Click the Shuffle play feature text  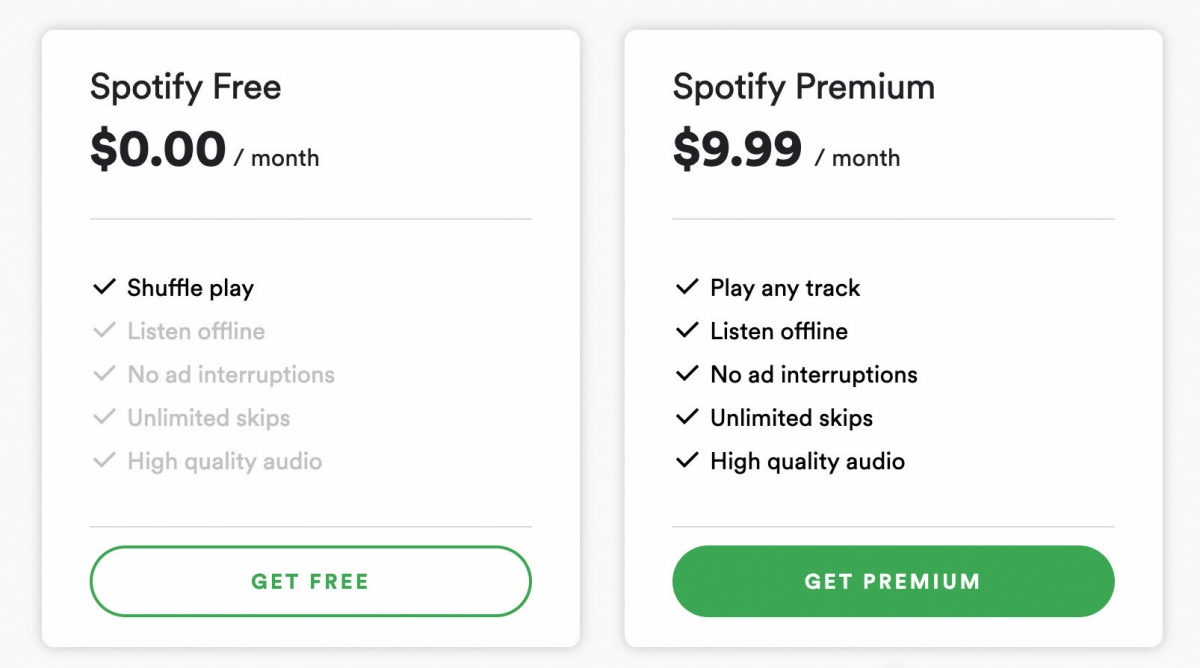point(191,289)
